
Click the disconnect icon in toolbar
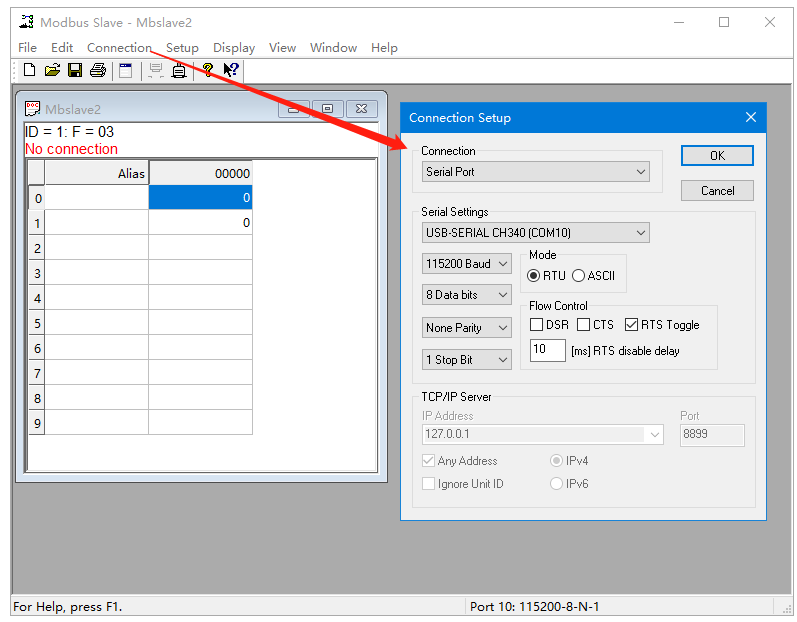179,70
